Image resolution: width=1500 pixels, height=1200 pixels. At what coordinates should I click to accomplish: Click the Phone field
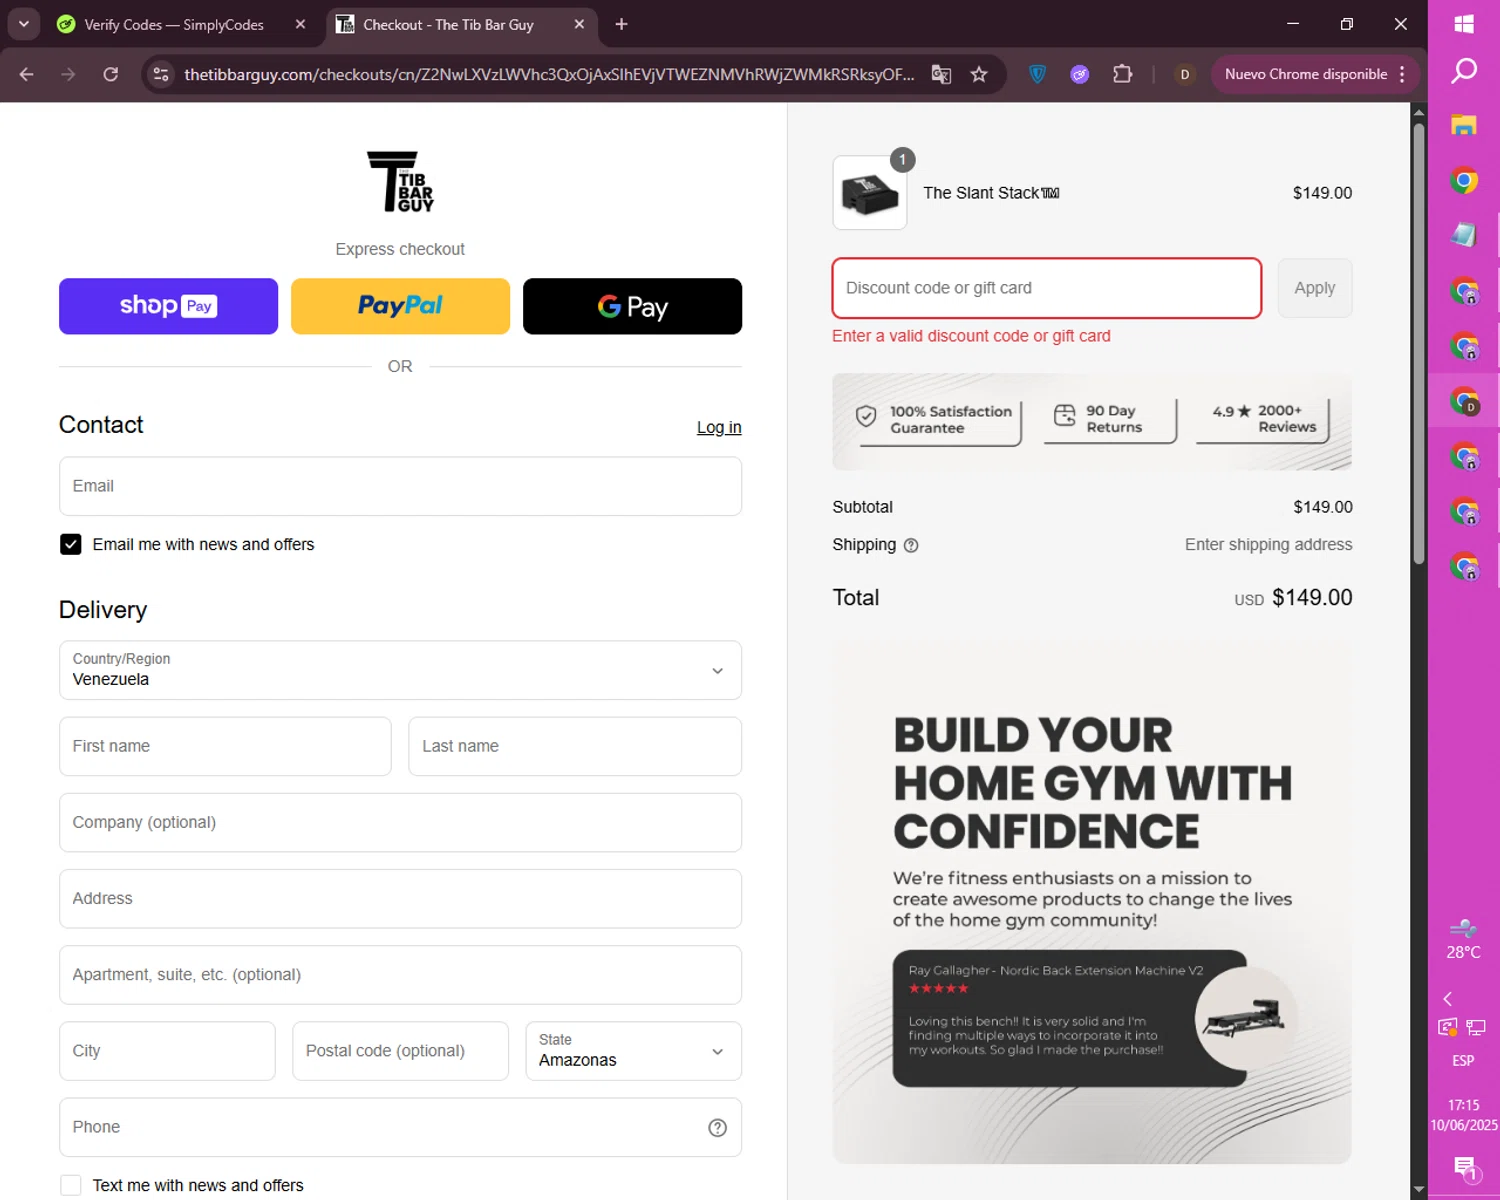point(400,1127)
